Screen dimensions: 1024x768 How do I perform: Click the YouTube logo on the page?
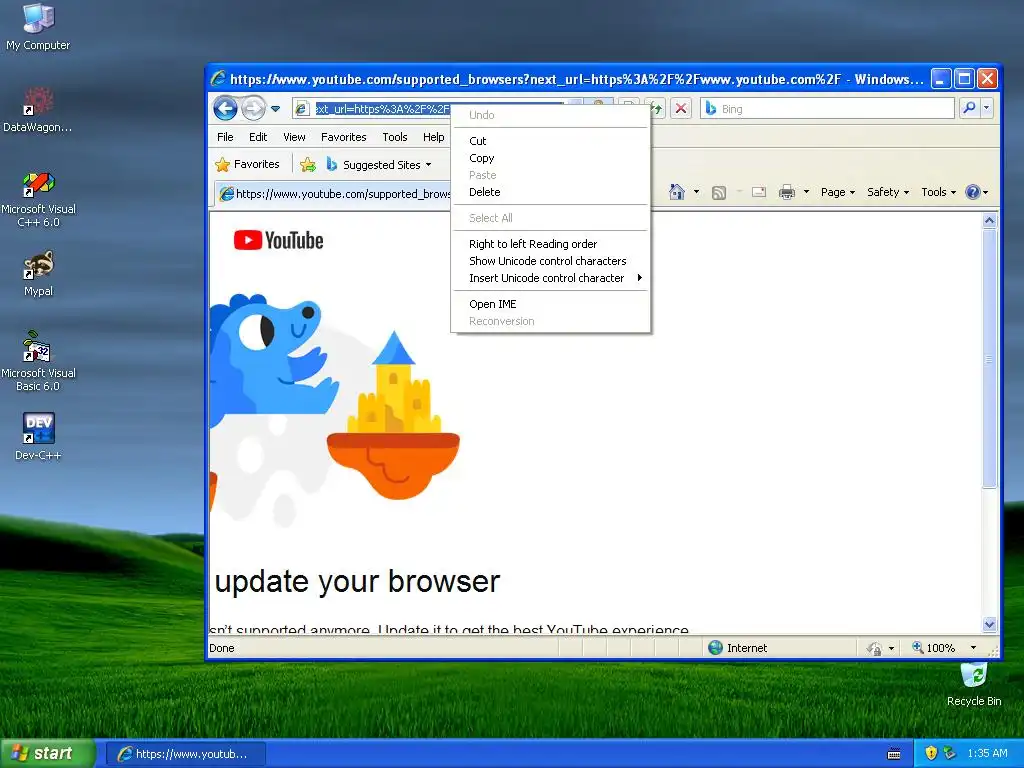tap(279, 240)
